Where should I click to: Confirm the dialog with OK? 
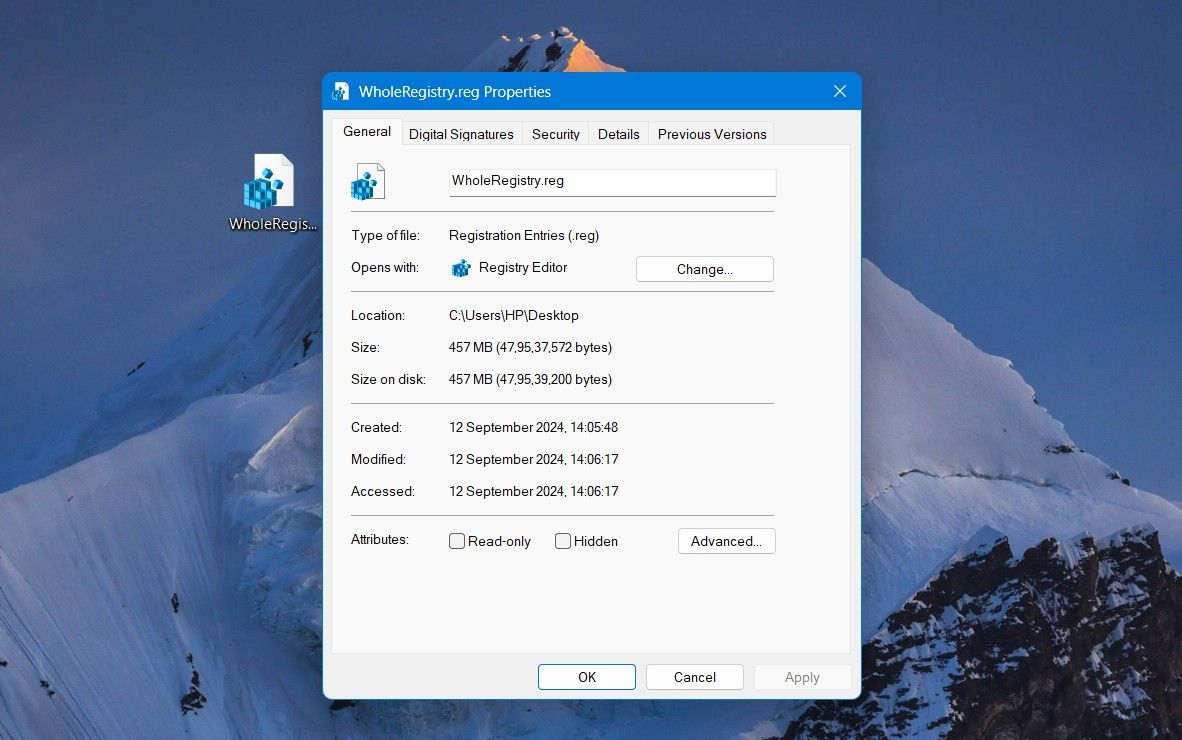(586, 677)
